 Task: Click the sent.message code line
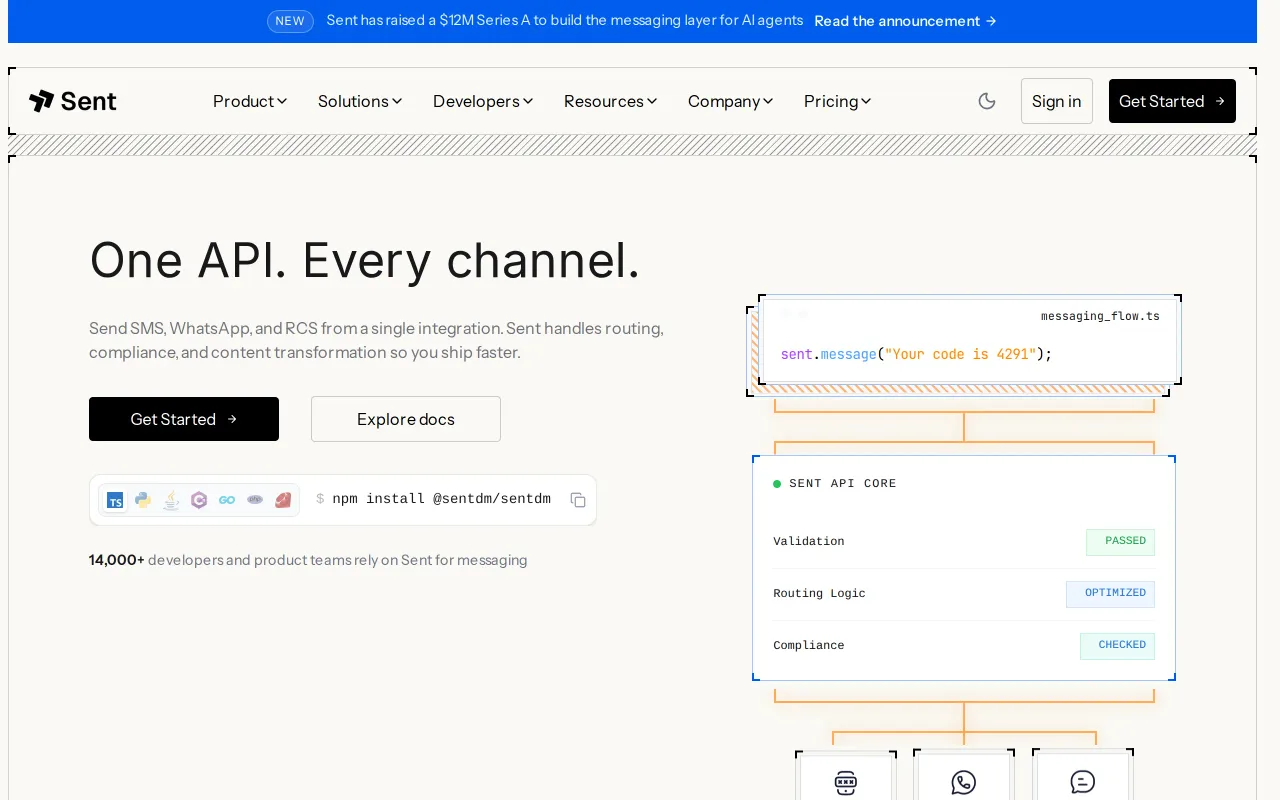pos(917,354)
